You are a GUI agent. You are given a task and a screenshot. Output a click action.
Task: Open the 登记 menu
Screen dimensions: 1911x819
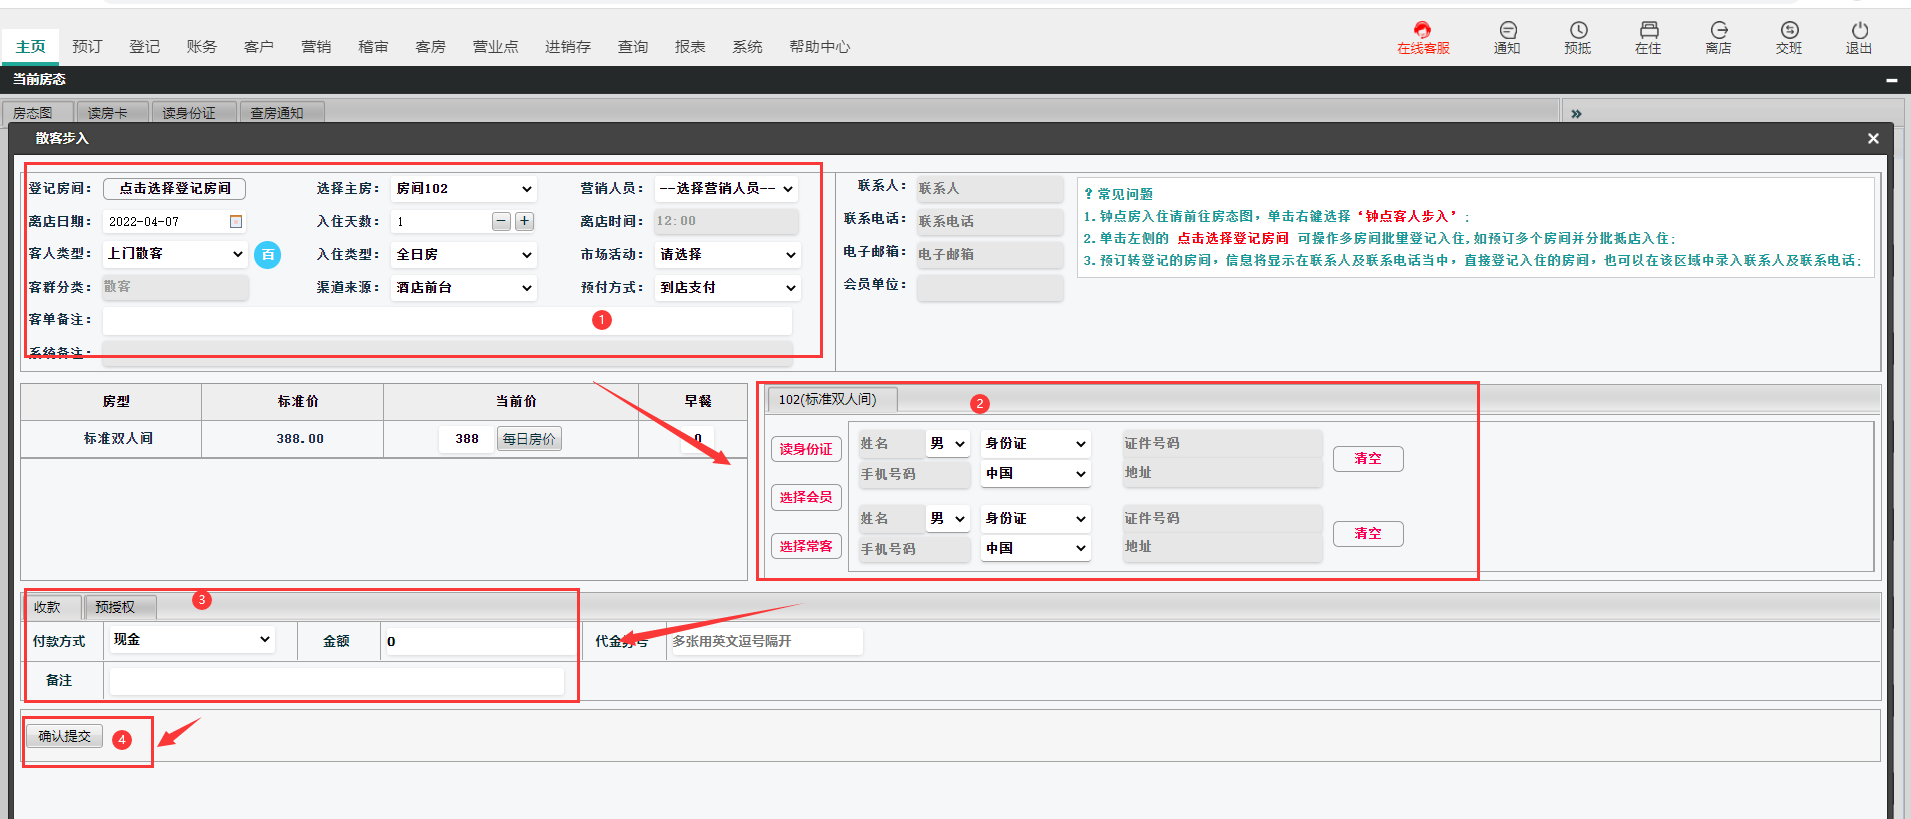144,46
